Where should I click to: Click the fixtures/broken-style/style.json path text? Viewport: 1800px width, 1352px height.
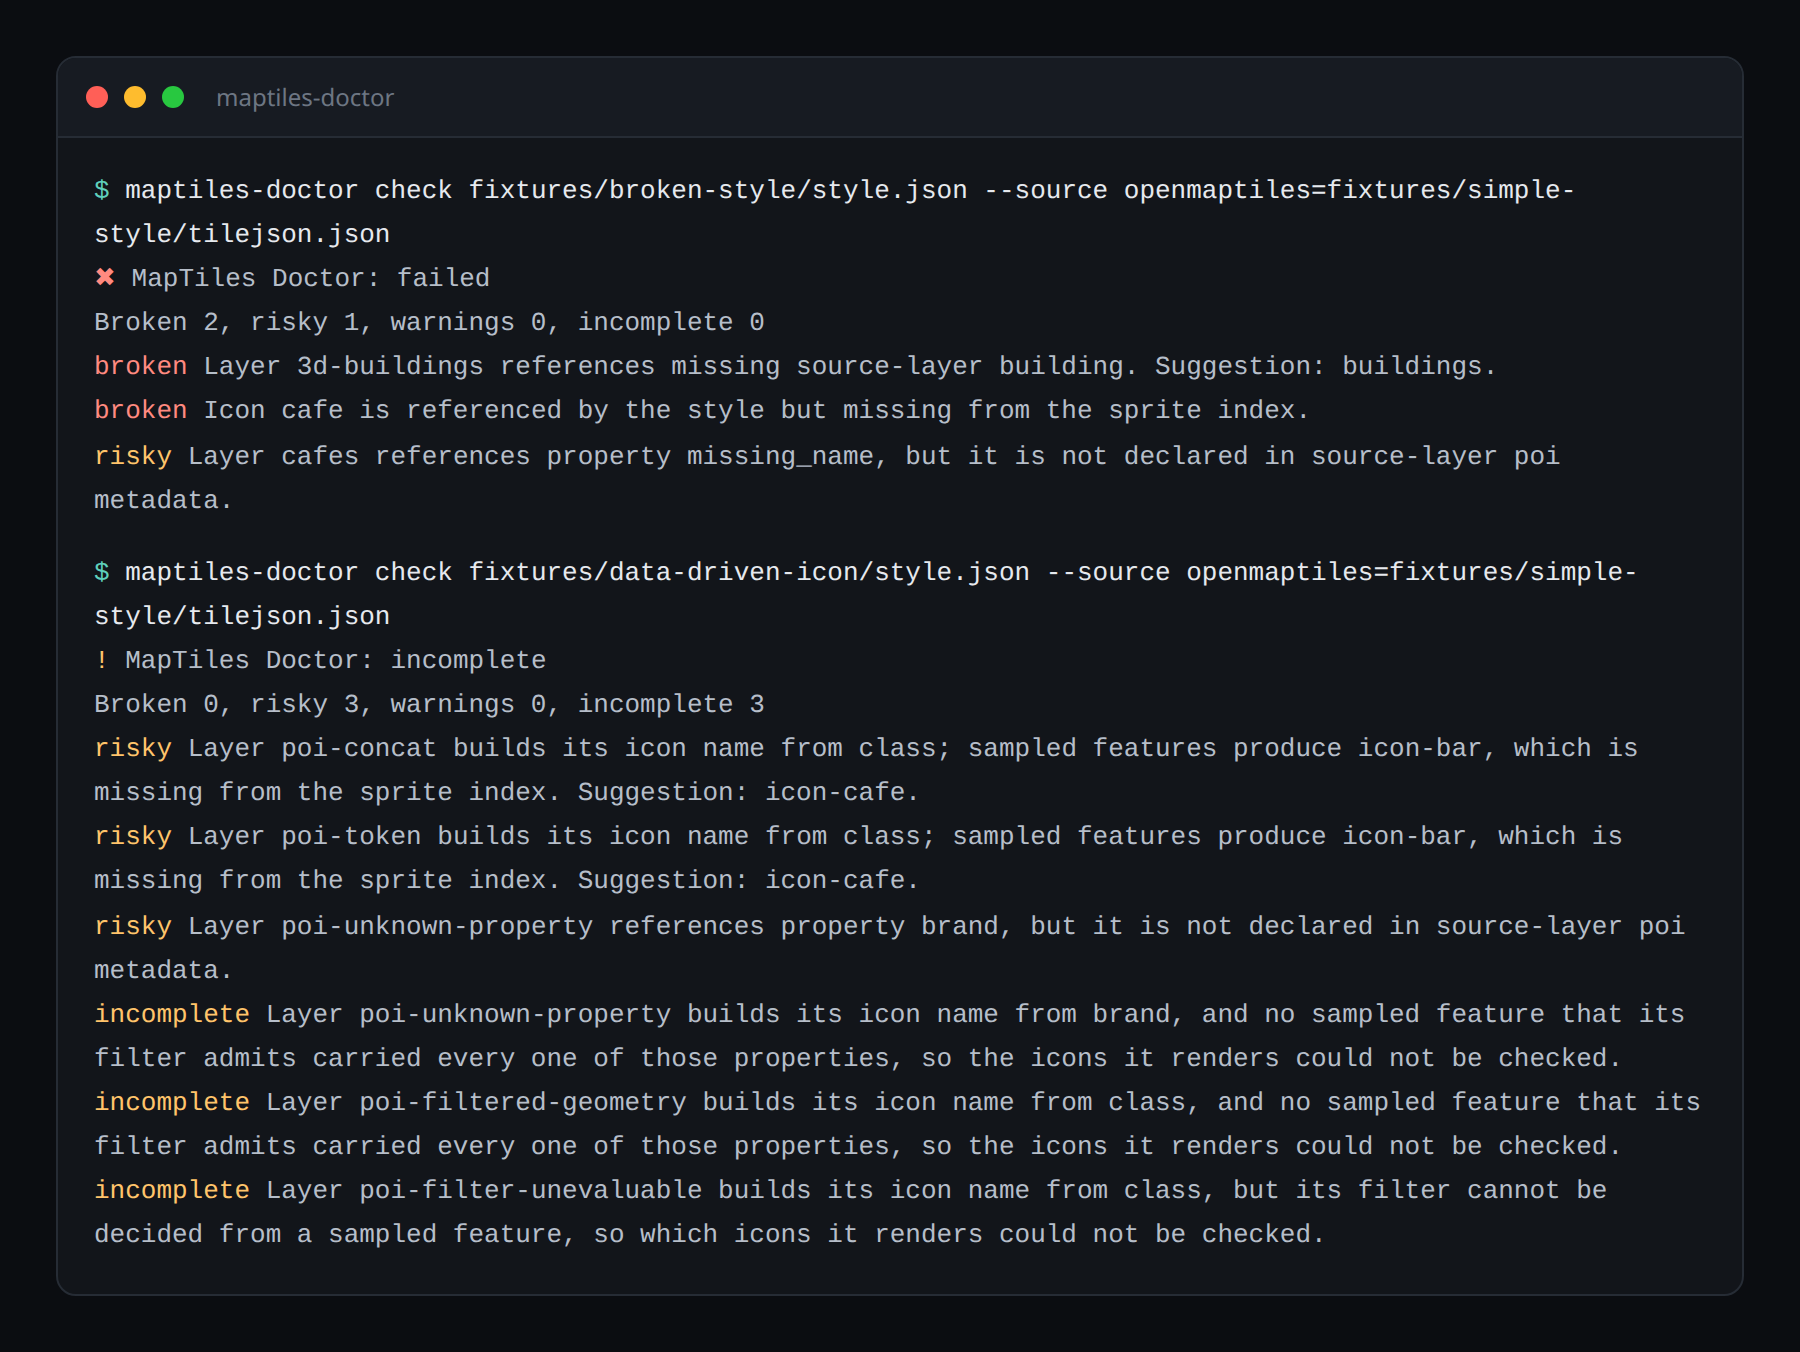[x=718, y=190]
